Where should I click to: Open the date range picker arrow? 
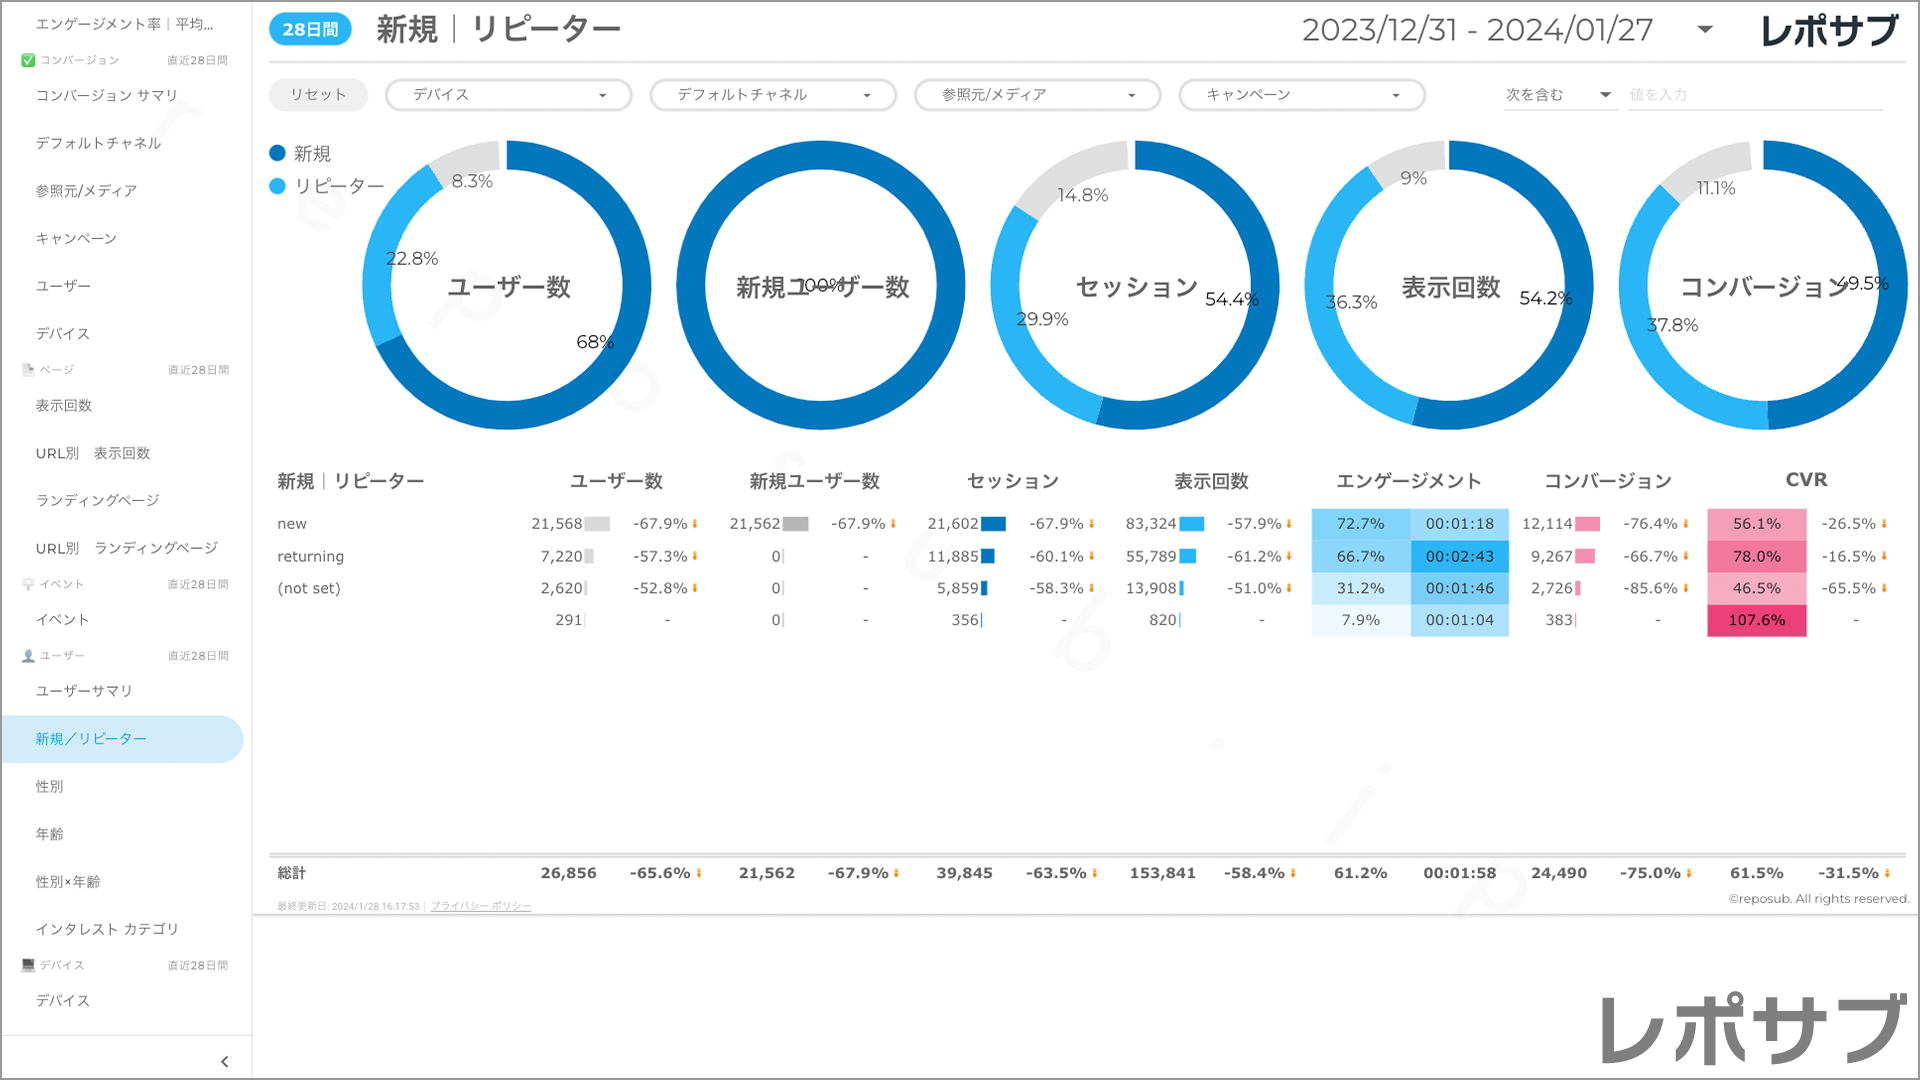pyautogui.click(x=1705, y=30)
